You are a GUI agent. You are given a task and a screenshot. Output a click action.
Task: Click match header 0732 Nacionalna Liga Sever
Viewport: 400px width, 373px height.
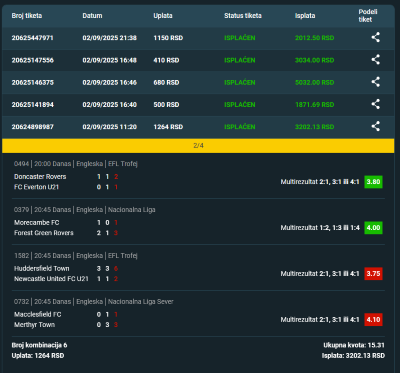click(94, 302)
